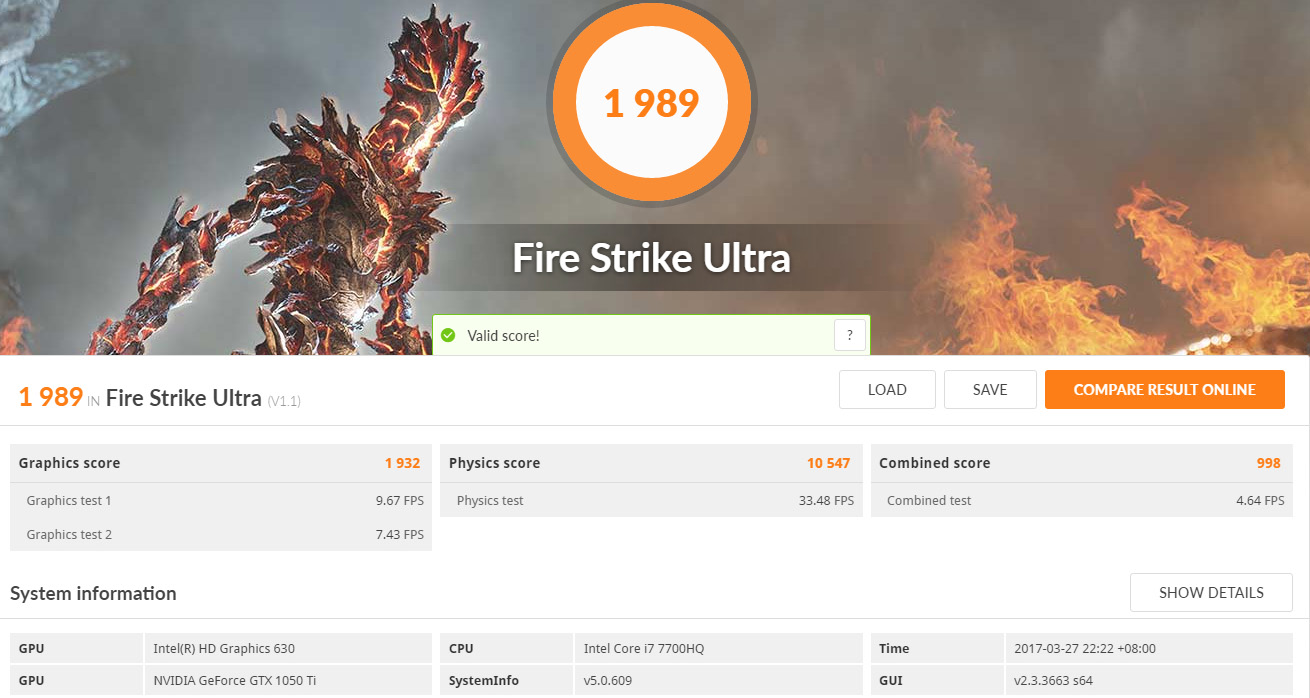1310x698 pixels.
Task: Select the Intel(R) HD Graphics 630 entry
Action: pyautogui.click(x=224, y=648)
